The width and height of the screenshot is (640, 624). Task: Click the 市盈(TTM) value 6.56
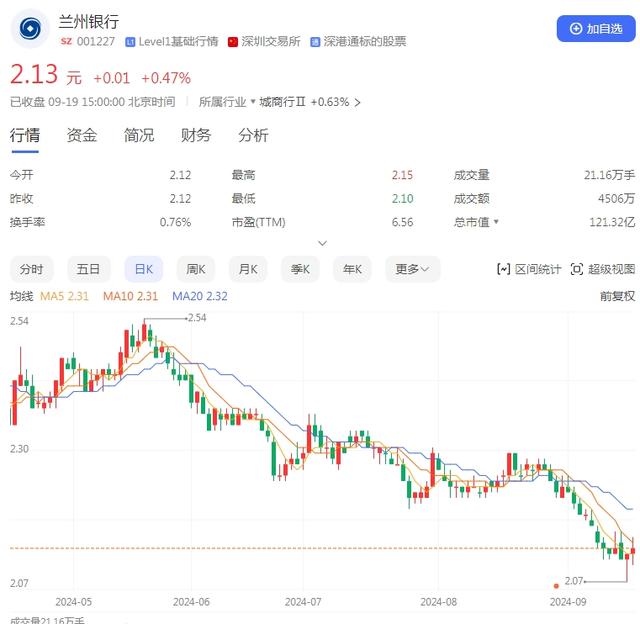tap(402, 222)
